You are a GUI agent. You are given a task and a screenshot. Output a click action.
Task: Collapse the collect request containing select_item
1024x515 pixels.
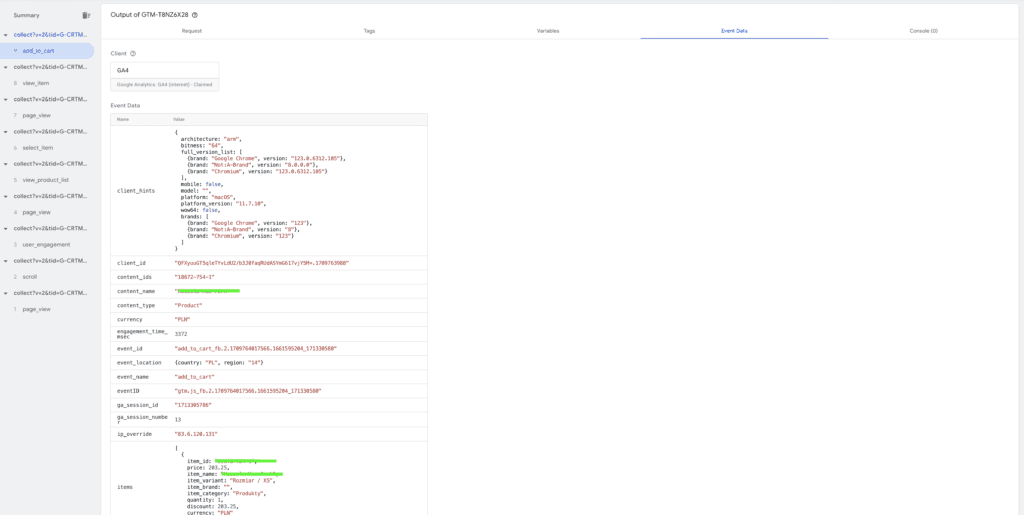[x=5, y=131]
